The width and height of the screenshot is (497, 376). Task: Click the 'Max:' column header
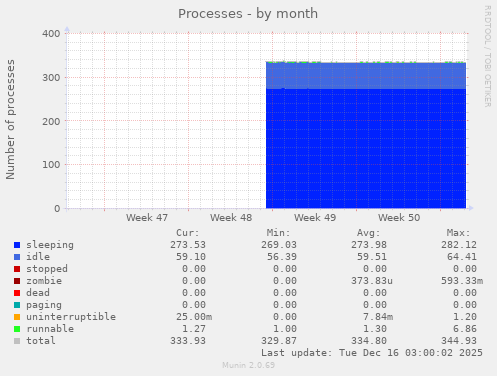pos(458,233)
